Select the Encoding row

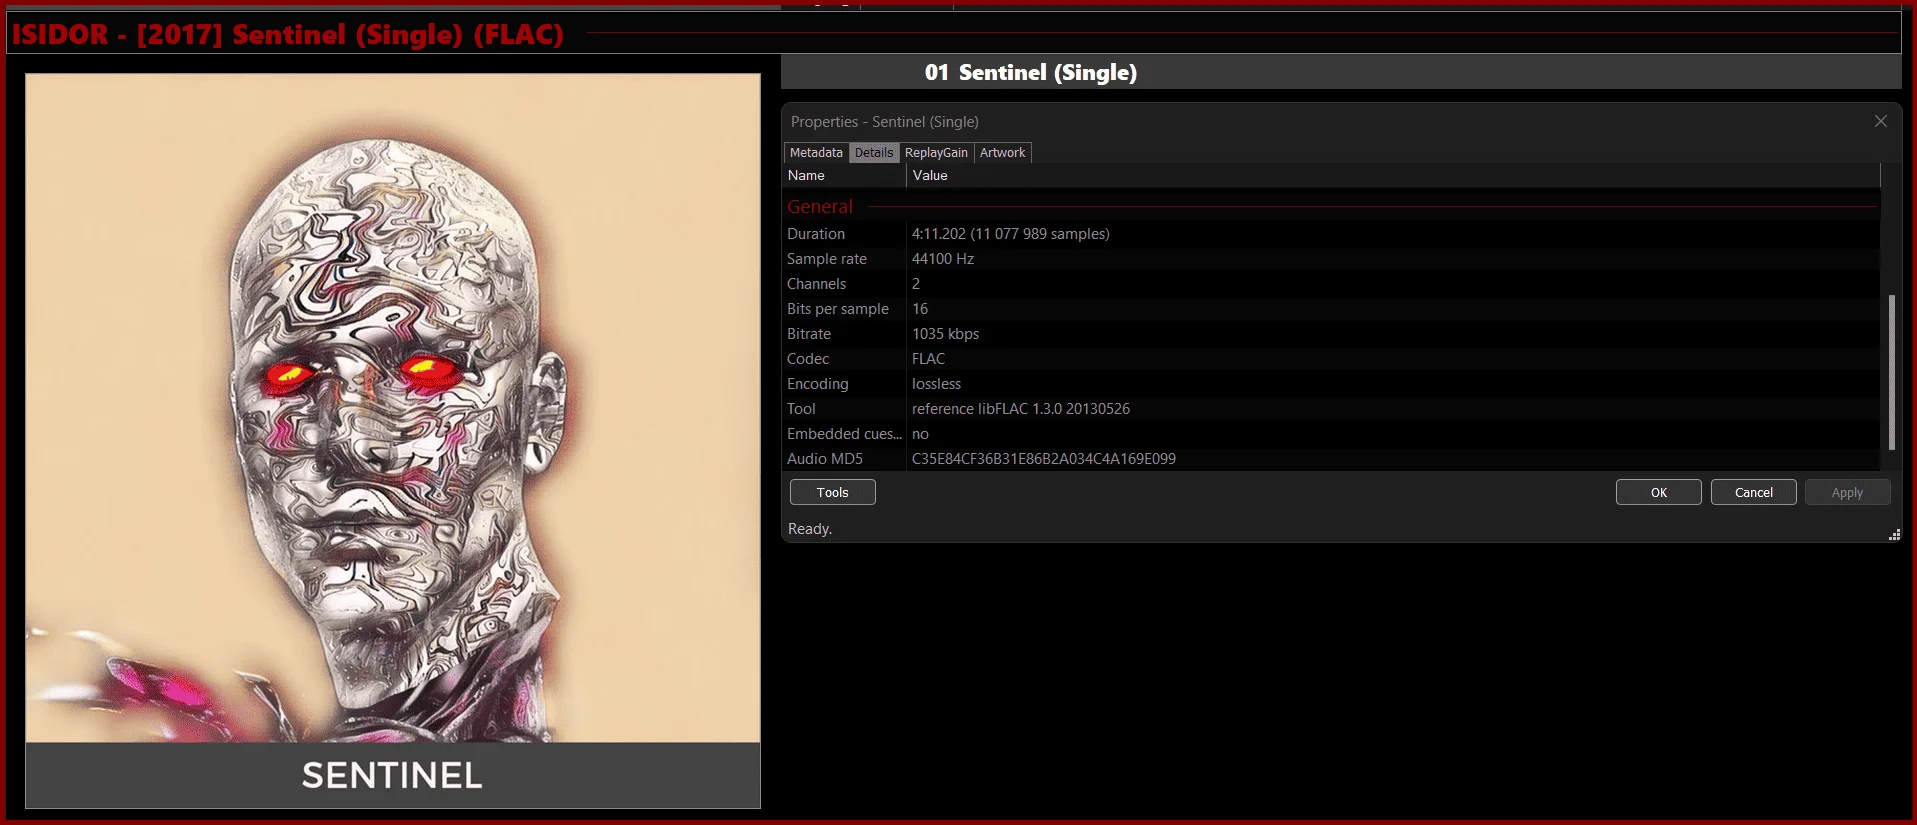(x=1331, y=383)
